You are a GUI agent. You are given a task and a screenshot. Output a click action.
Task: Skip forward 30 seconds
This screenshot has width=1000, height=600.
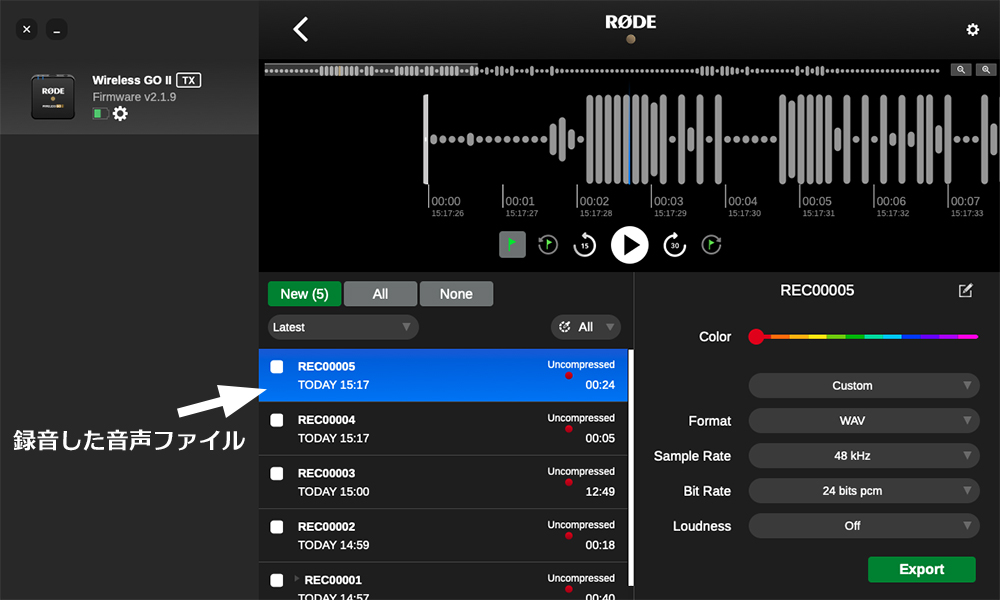click(675, 245)
